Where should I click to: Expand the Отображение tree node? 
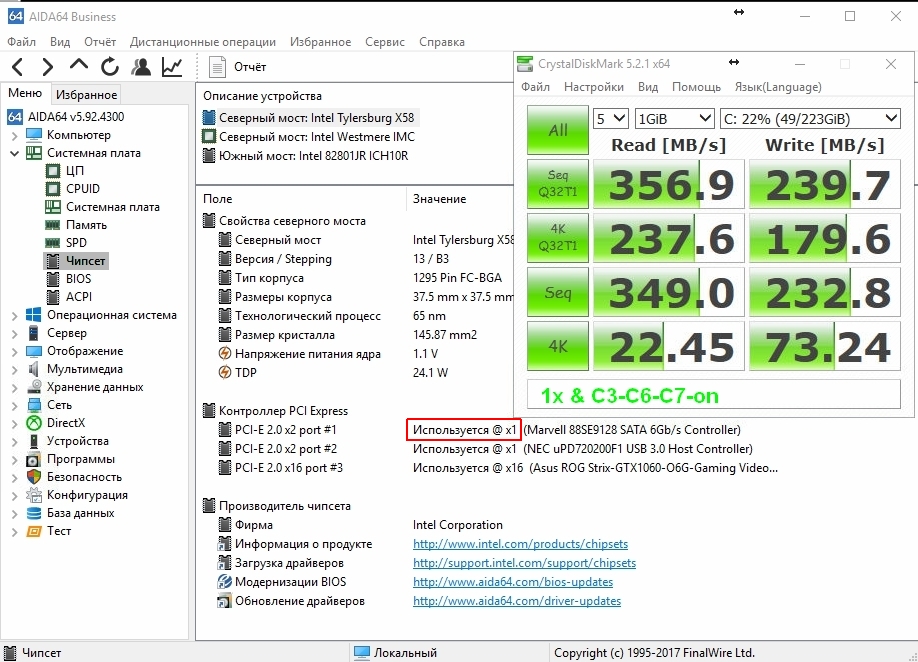15,351
